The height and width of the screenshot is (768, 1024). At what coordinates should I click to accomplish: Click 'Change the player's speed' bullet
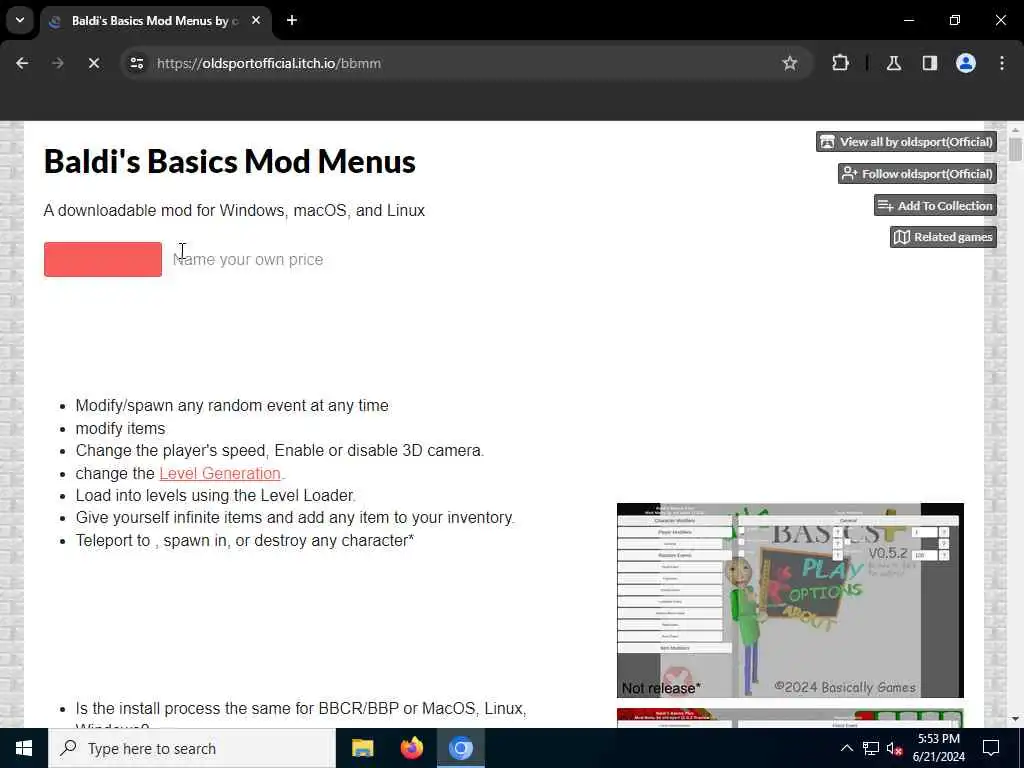tap(280, 451)
